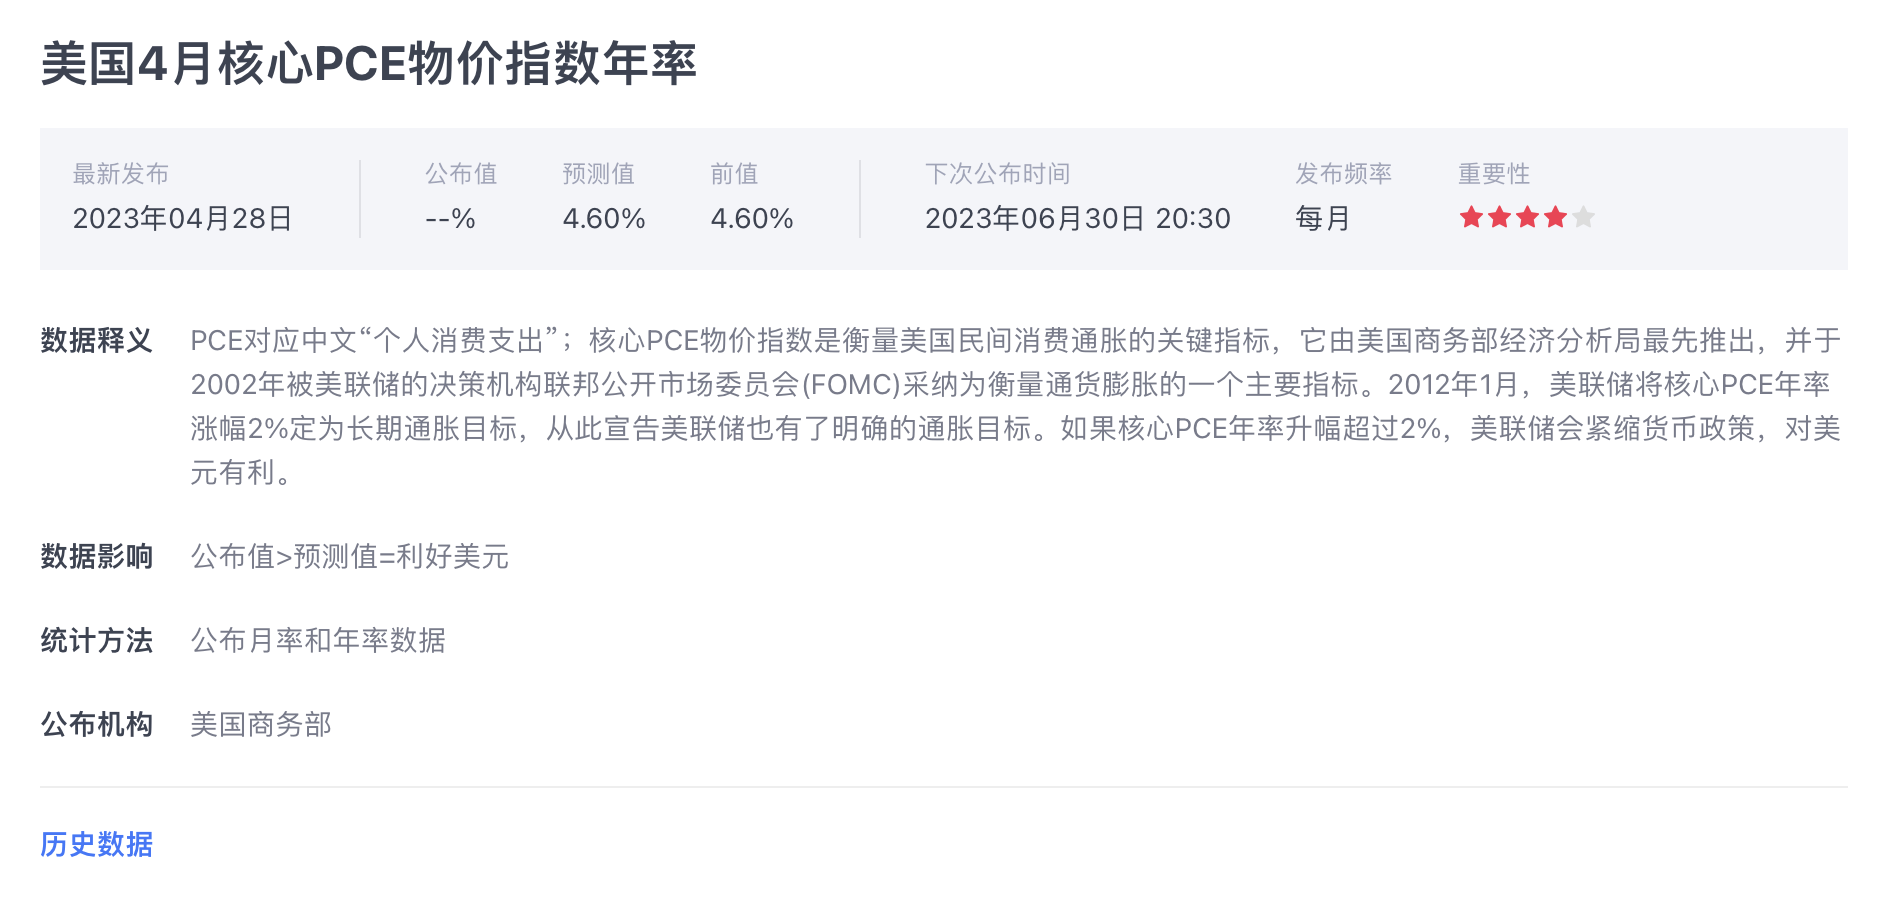Click the publishing agency 美国商务部
This screenshot has height=912, width=1904.
pyautogui.click(x=261, y=724)
